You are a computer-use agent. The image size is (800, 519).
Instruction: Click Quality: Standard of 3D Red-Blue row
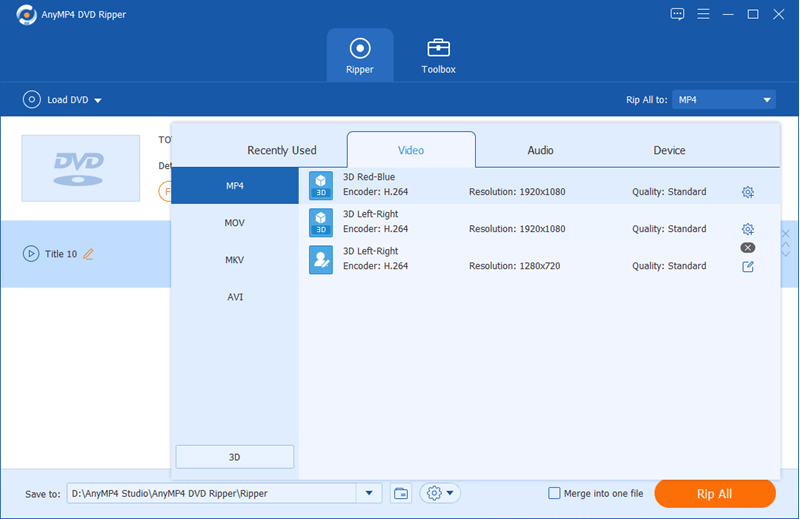(669, 192)
